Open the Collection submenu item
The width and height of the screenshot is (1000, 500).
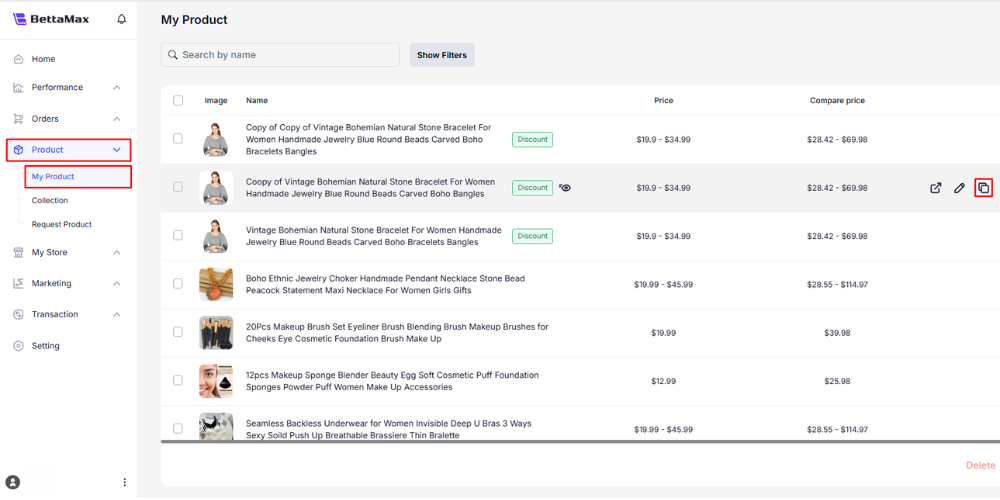[x=50, y=200]
